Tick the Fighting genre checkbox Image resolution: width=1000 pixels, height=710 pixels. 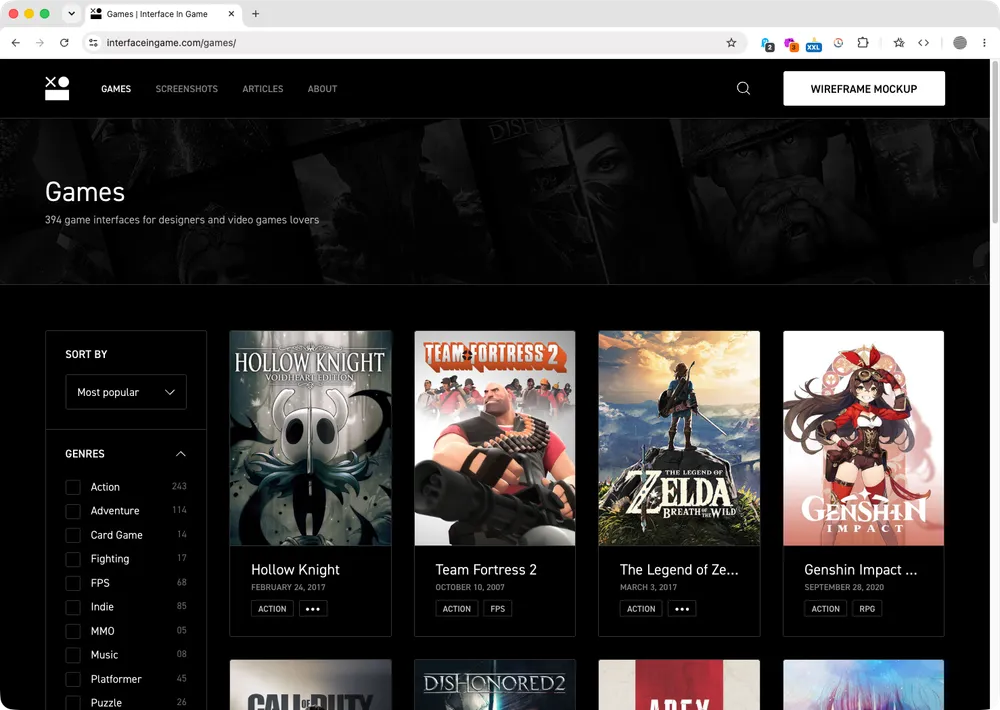point(73,559)
